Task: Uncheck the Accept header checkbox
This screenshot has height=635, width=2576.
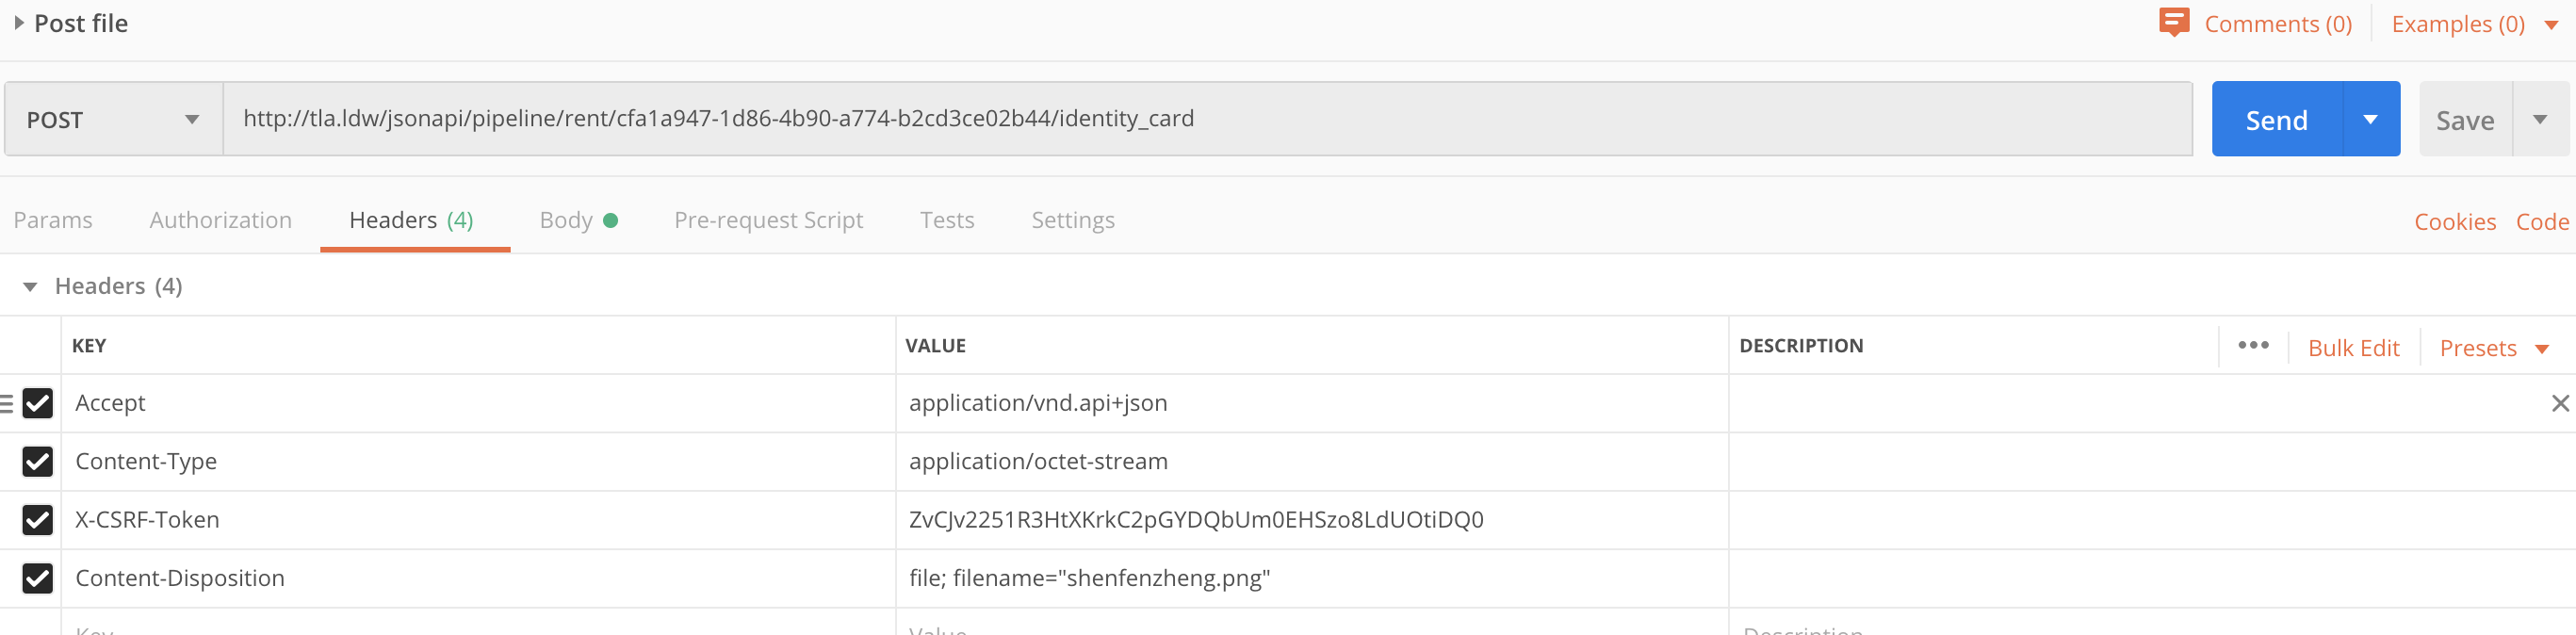Action: click(38, 403)
